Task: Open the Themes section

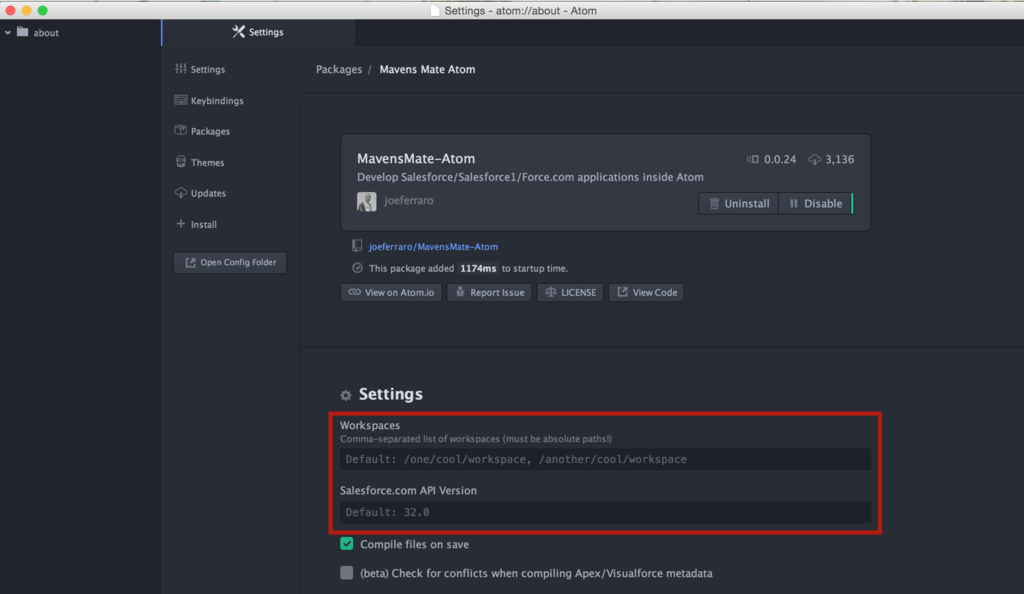Action: click(200, 163)
